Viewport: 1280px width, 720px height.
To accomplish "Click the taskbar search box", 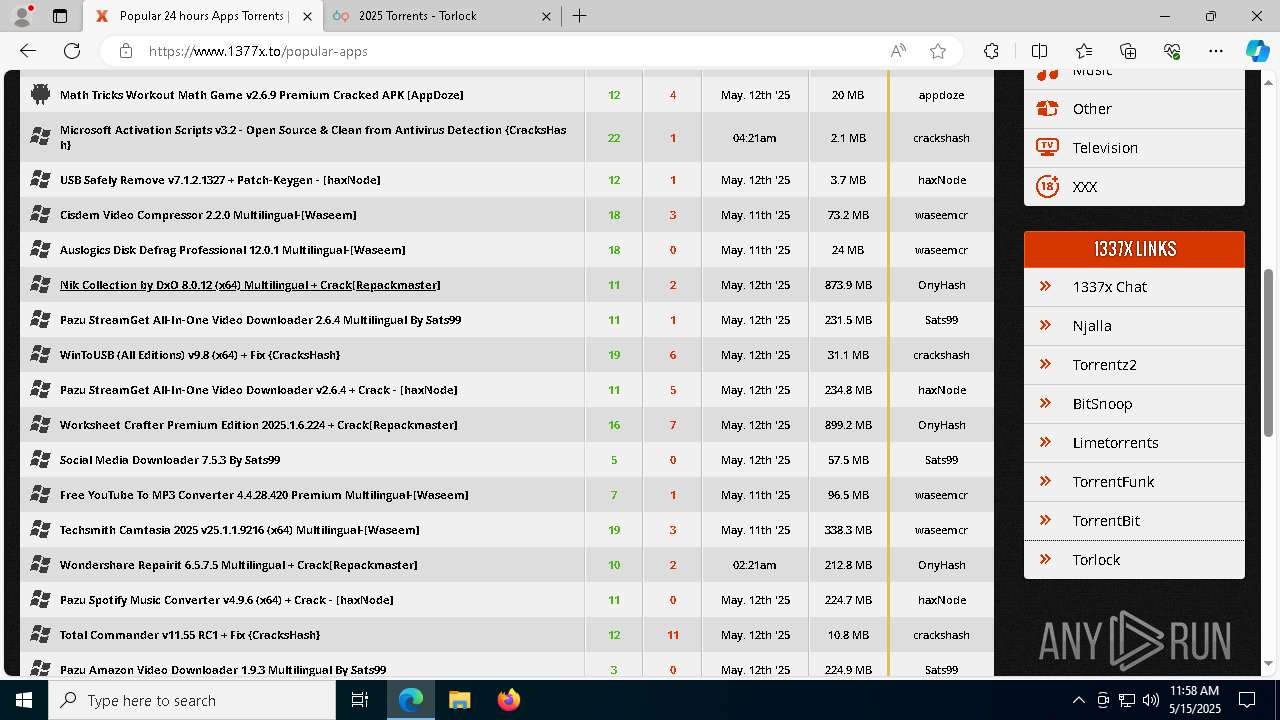I will click(192, 700).
